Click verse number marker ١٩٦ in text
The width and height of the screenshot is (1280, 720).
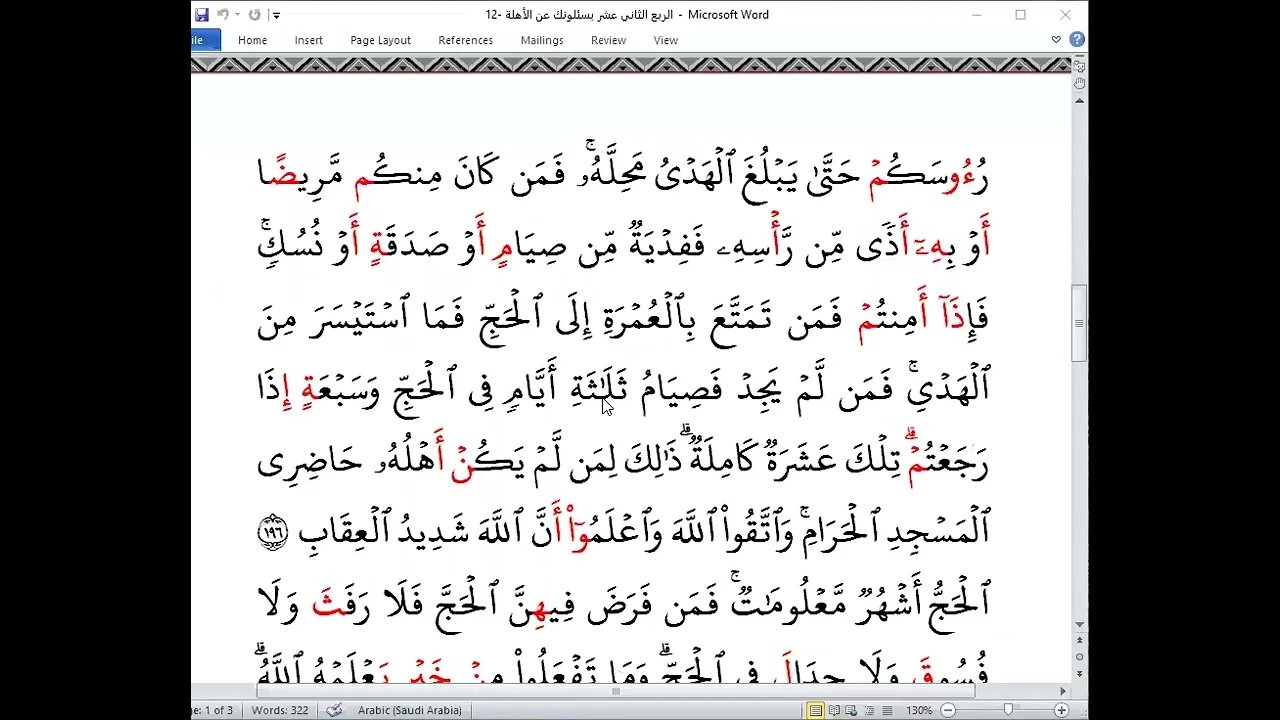272,533
